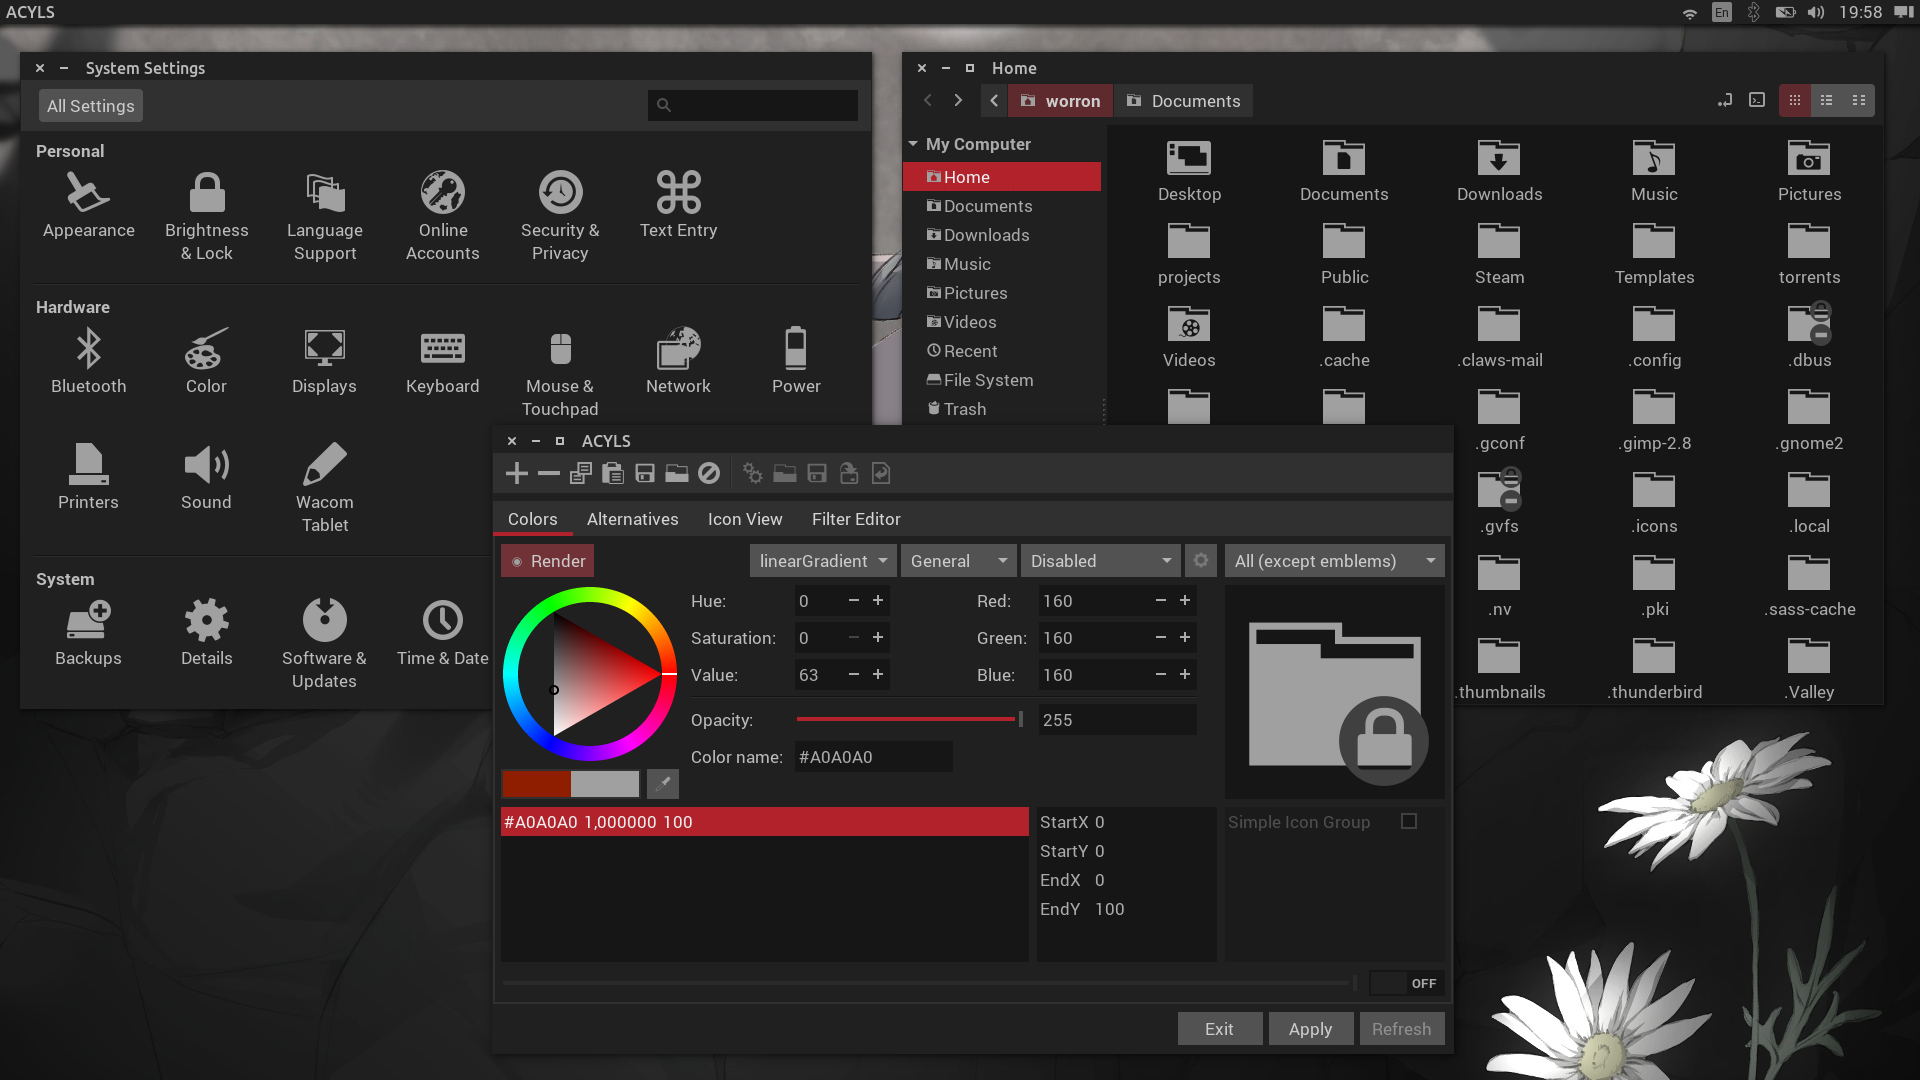Open Brightness & Lock settings
The height and width of the screenshot is (1080, 1920).
pyautogui.click(x=207, y=217)
